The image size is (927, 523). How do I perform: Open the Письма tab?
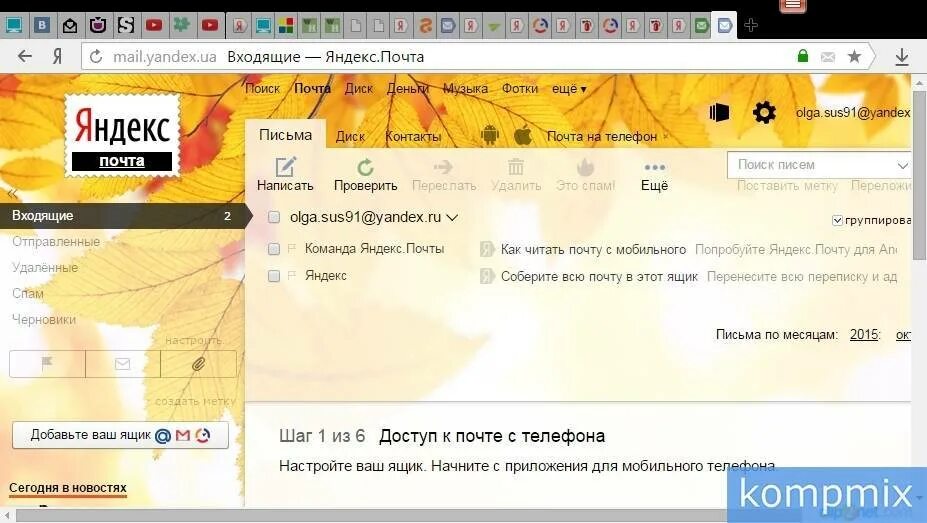coord(286,135)
